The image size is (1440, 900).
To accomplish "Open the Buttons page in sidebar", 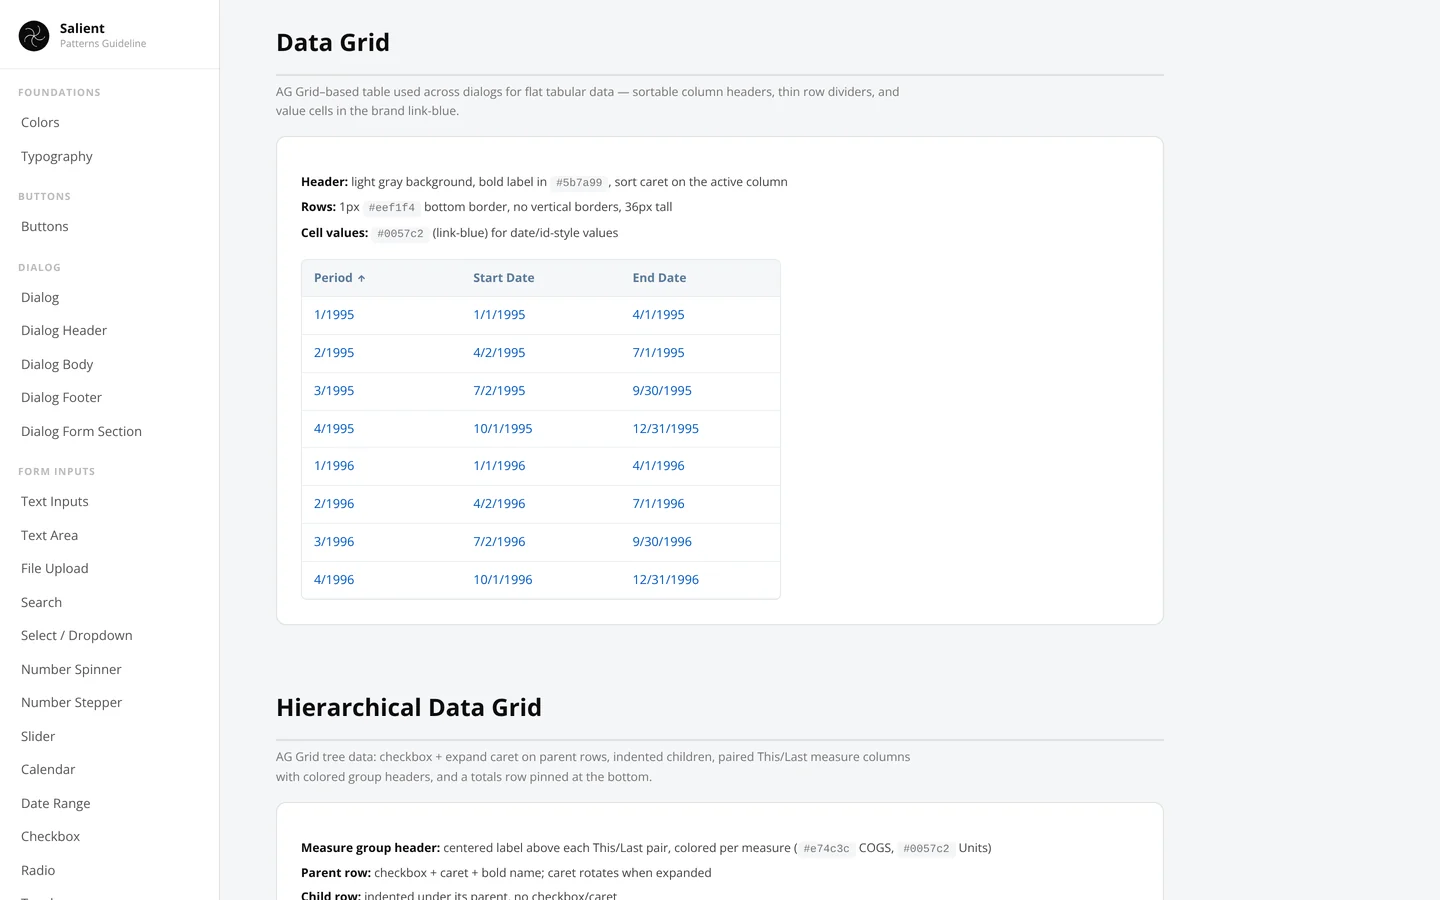I will 45,226.
